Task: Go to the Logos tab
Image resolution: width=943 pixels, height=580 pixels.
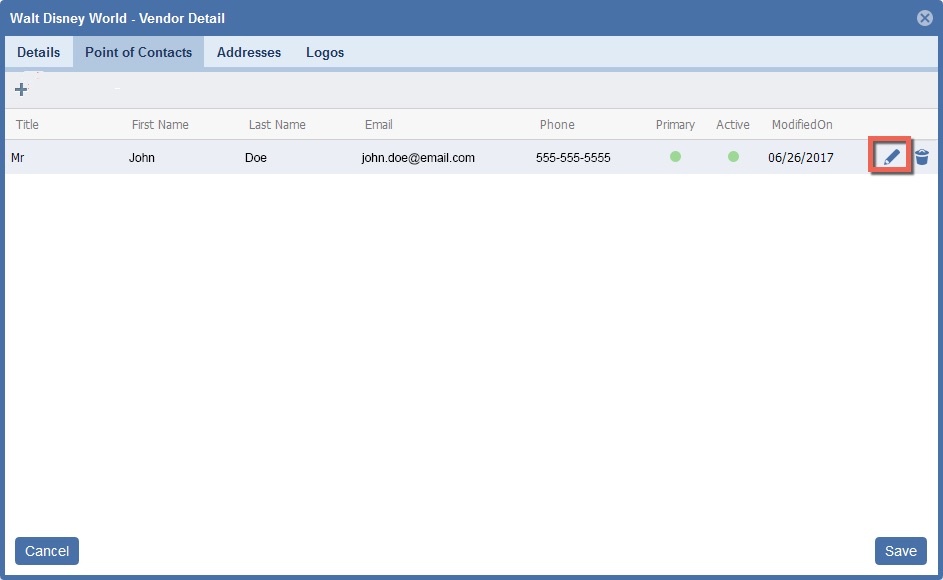Action: [x=325, y=52]
